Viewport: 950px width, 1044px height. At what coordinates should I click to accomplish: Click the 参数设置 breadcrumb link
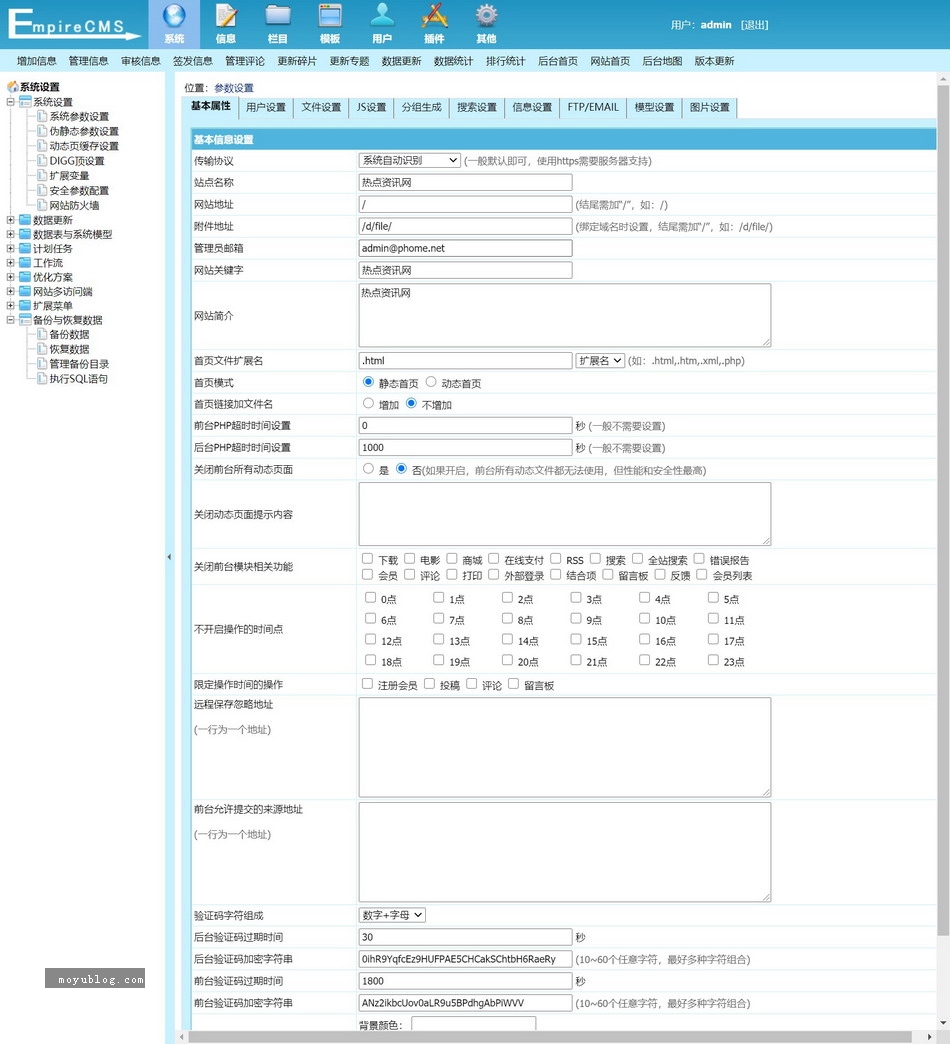point(234,88)
